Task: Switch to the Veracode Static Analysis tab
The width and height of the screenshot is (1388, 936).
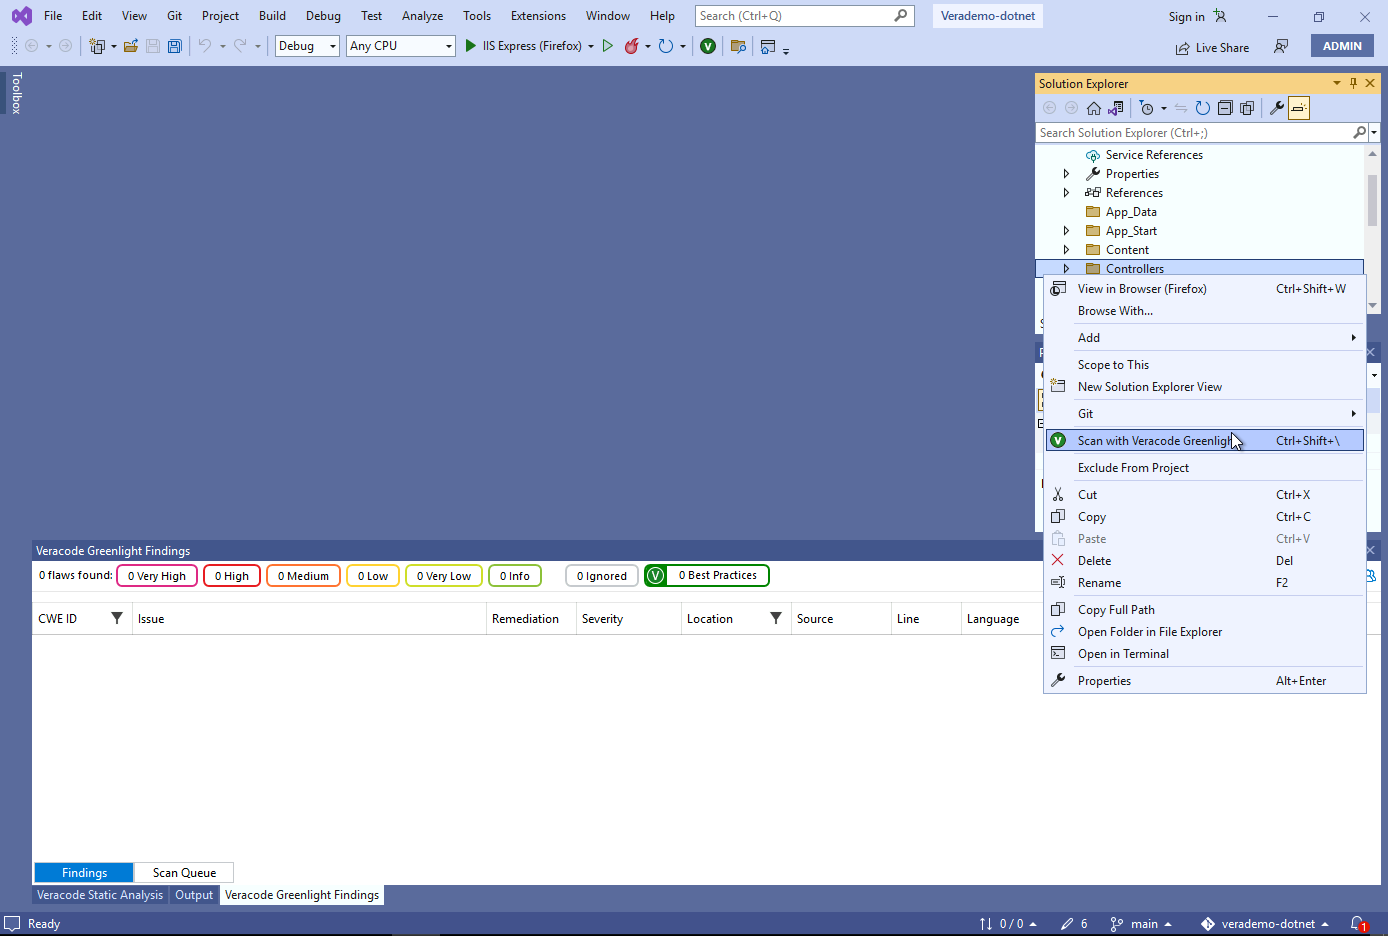Action: (x=100, y=895)
